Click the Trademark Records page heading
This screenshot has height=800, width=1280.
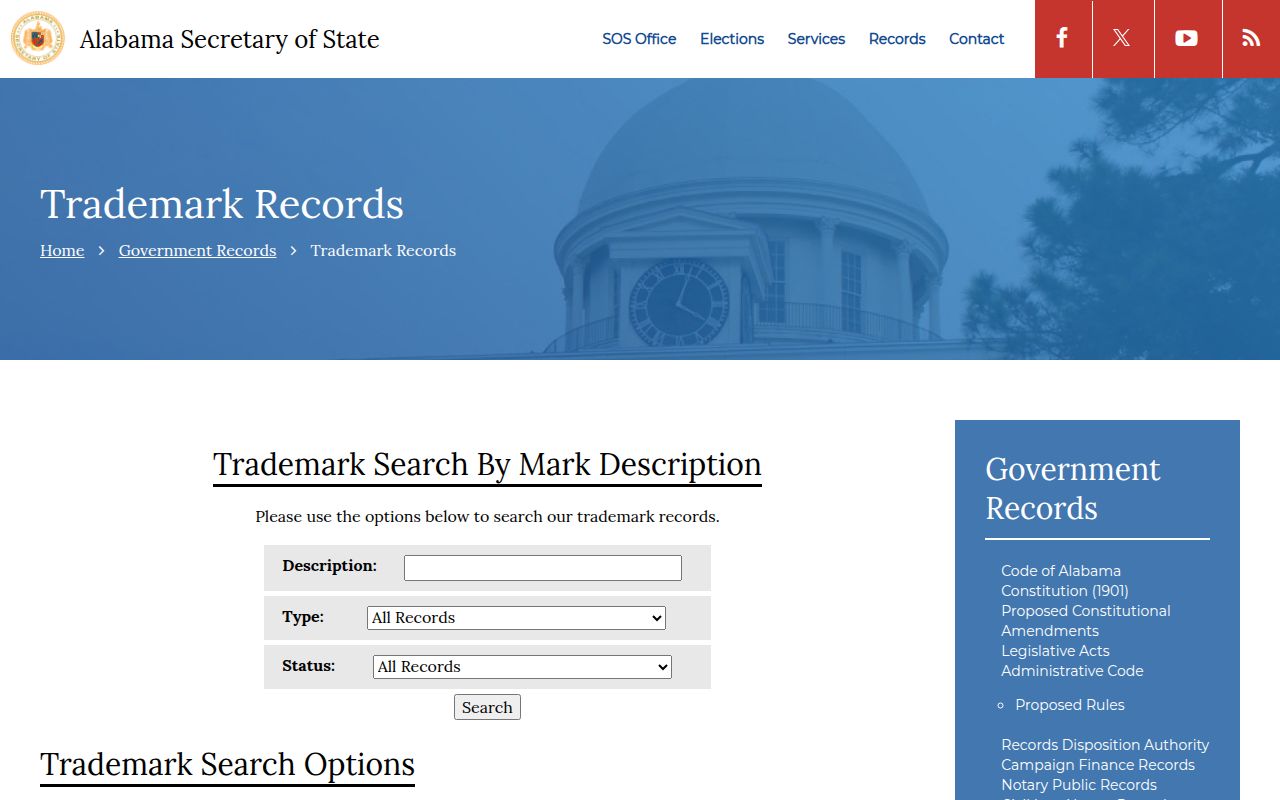[222, 204]
